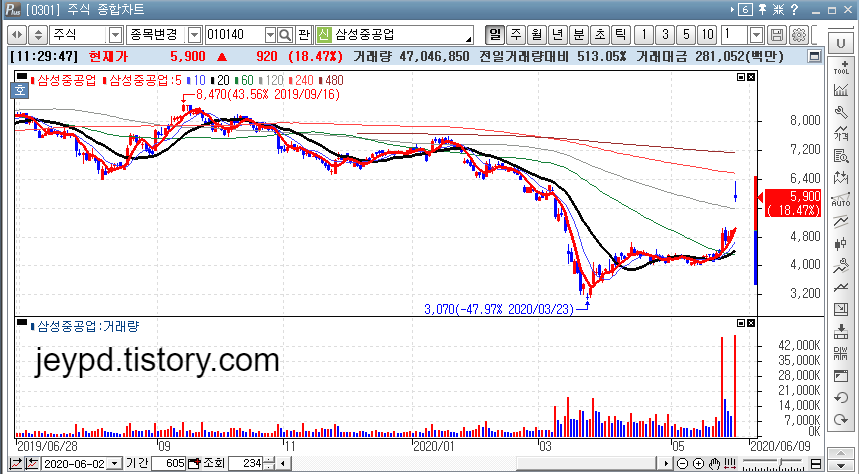Screen dimensions: 859x474
Task: Click the scrollbar left arrow at bottom
Action: point(283,464)
